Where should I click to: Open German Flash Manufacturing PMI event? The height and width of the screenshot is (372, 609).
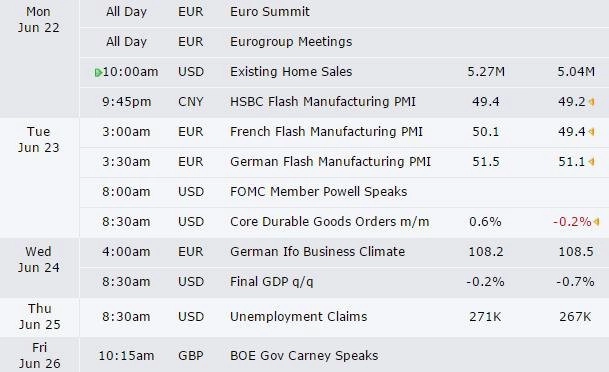click(331, 162)
